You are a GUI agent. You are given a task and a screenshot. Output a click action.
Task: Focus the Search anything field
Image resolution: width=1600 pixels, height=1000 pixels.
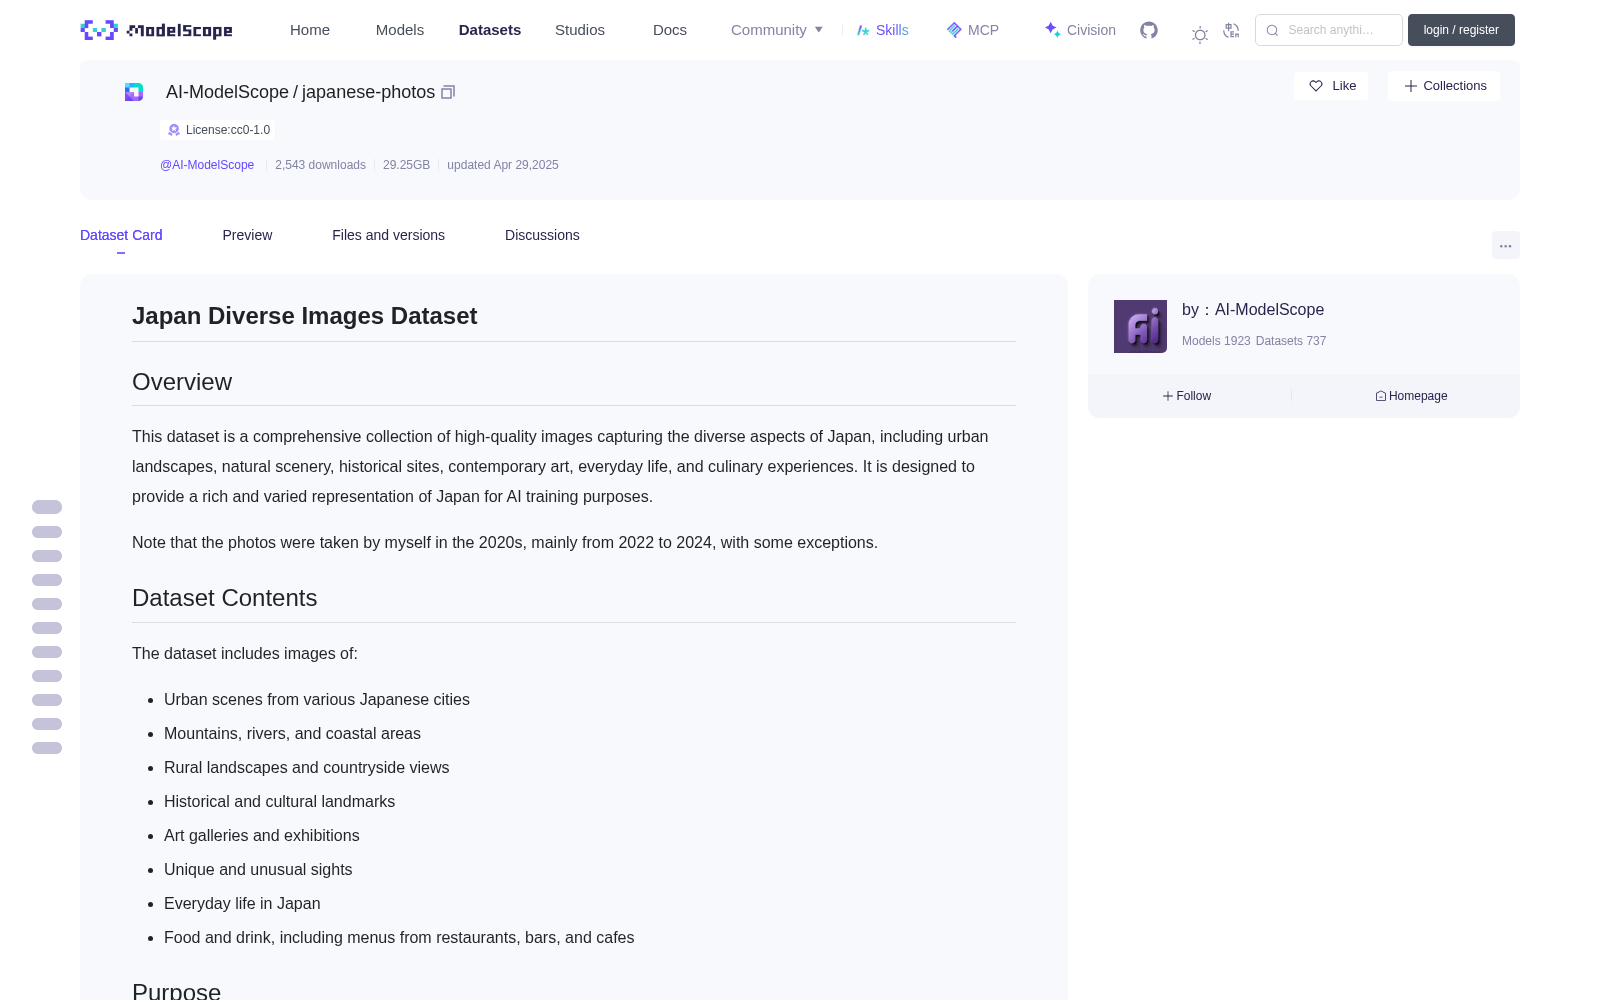[1329, 30]
